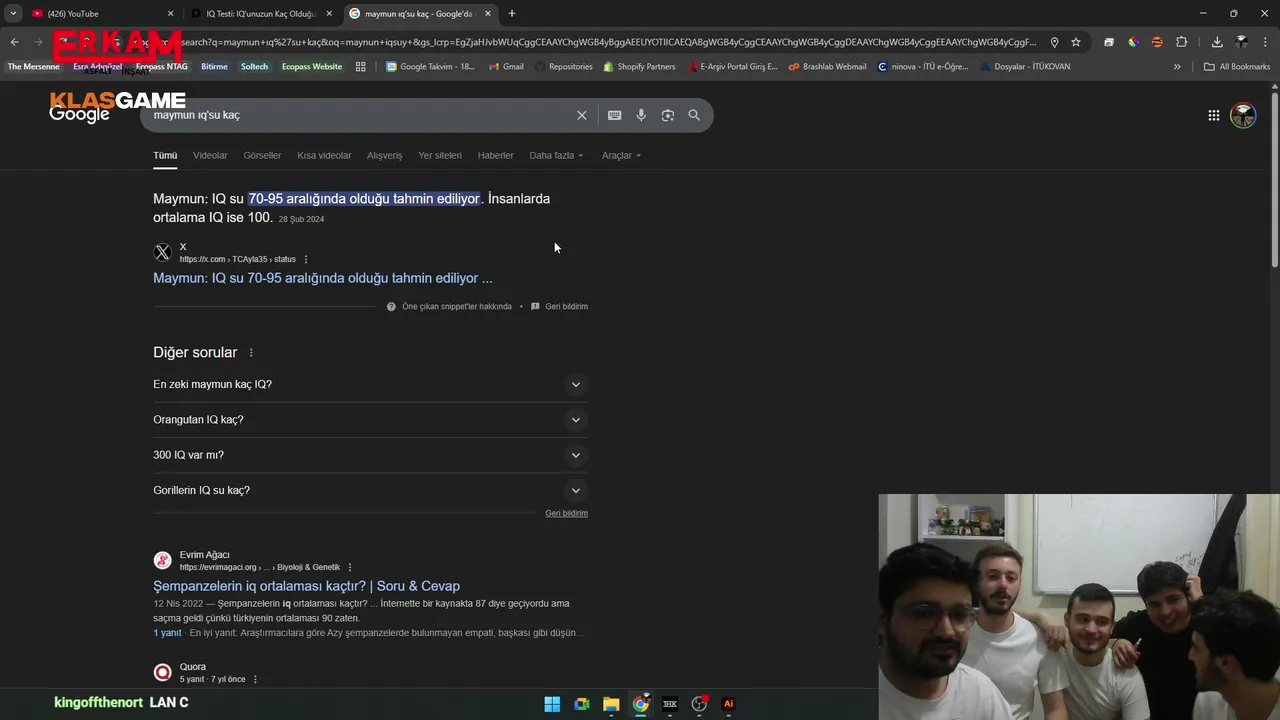Open the "Araçlar" tools dropdown
Viewport: 1280px width, 720px height.
coord(621,155)
